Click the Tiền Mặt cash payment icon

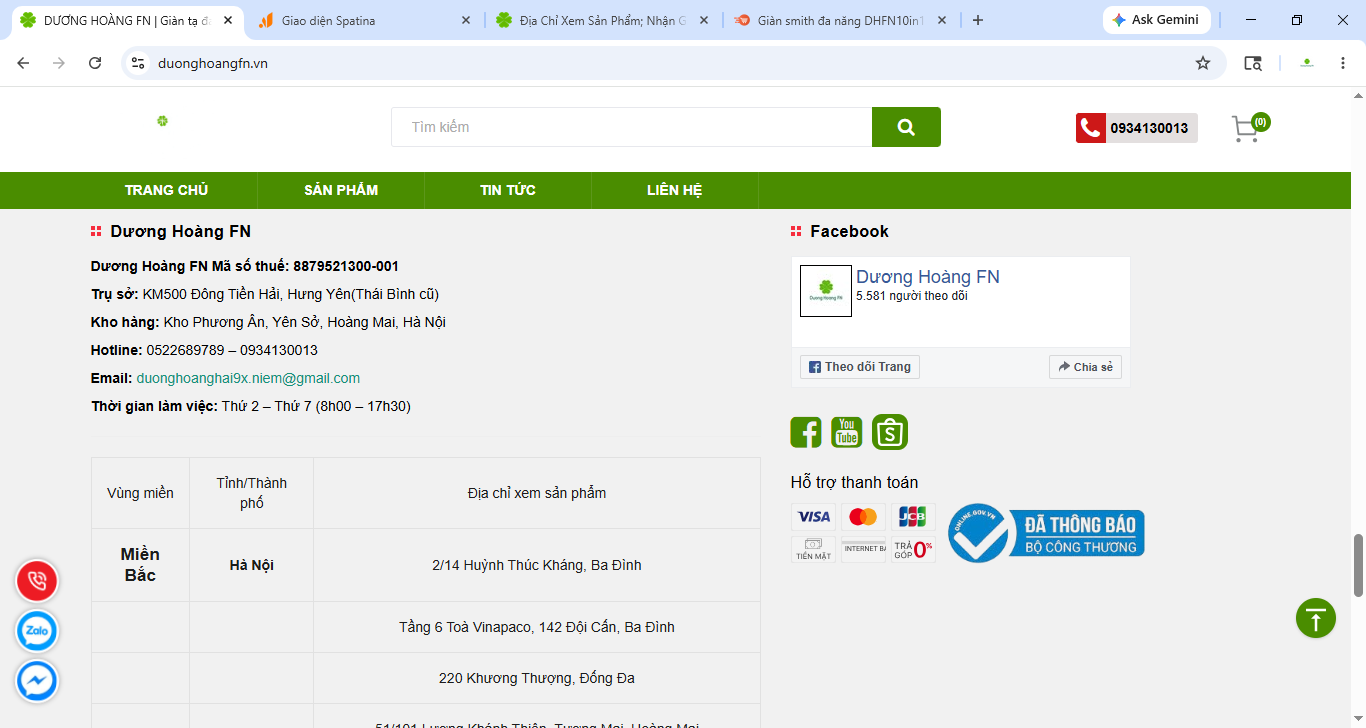pyautogui.click(x=813, y=549)
